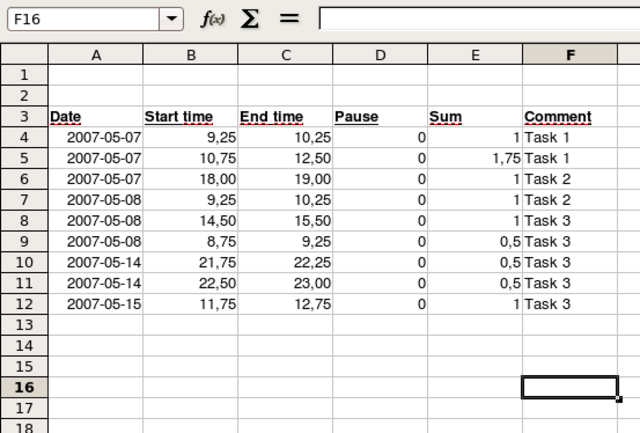The image size is (640, 433).
Task: Select column A header
Action: pos(96,55)
